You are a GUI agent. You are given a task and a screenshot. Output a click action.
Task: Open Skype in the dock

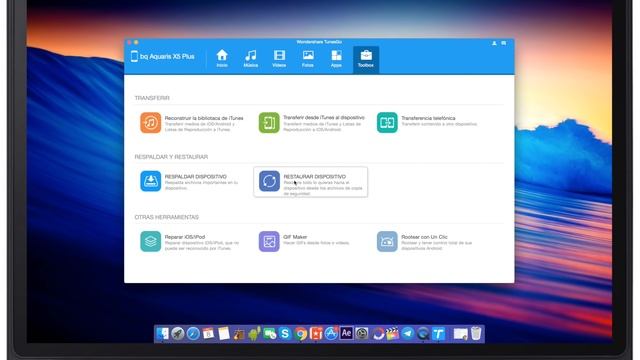coord(285,334)
